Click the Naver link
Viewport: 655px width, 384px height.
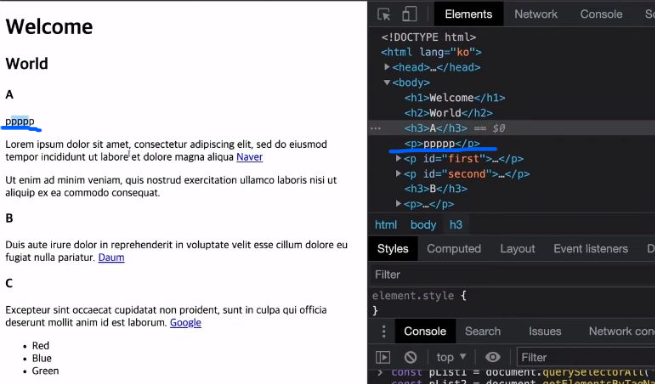[249, 157]
